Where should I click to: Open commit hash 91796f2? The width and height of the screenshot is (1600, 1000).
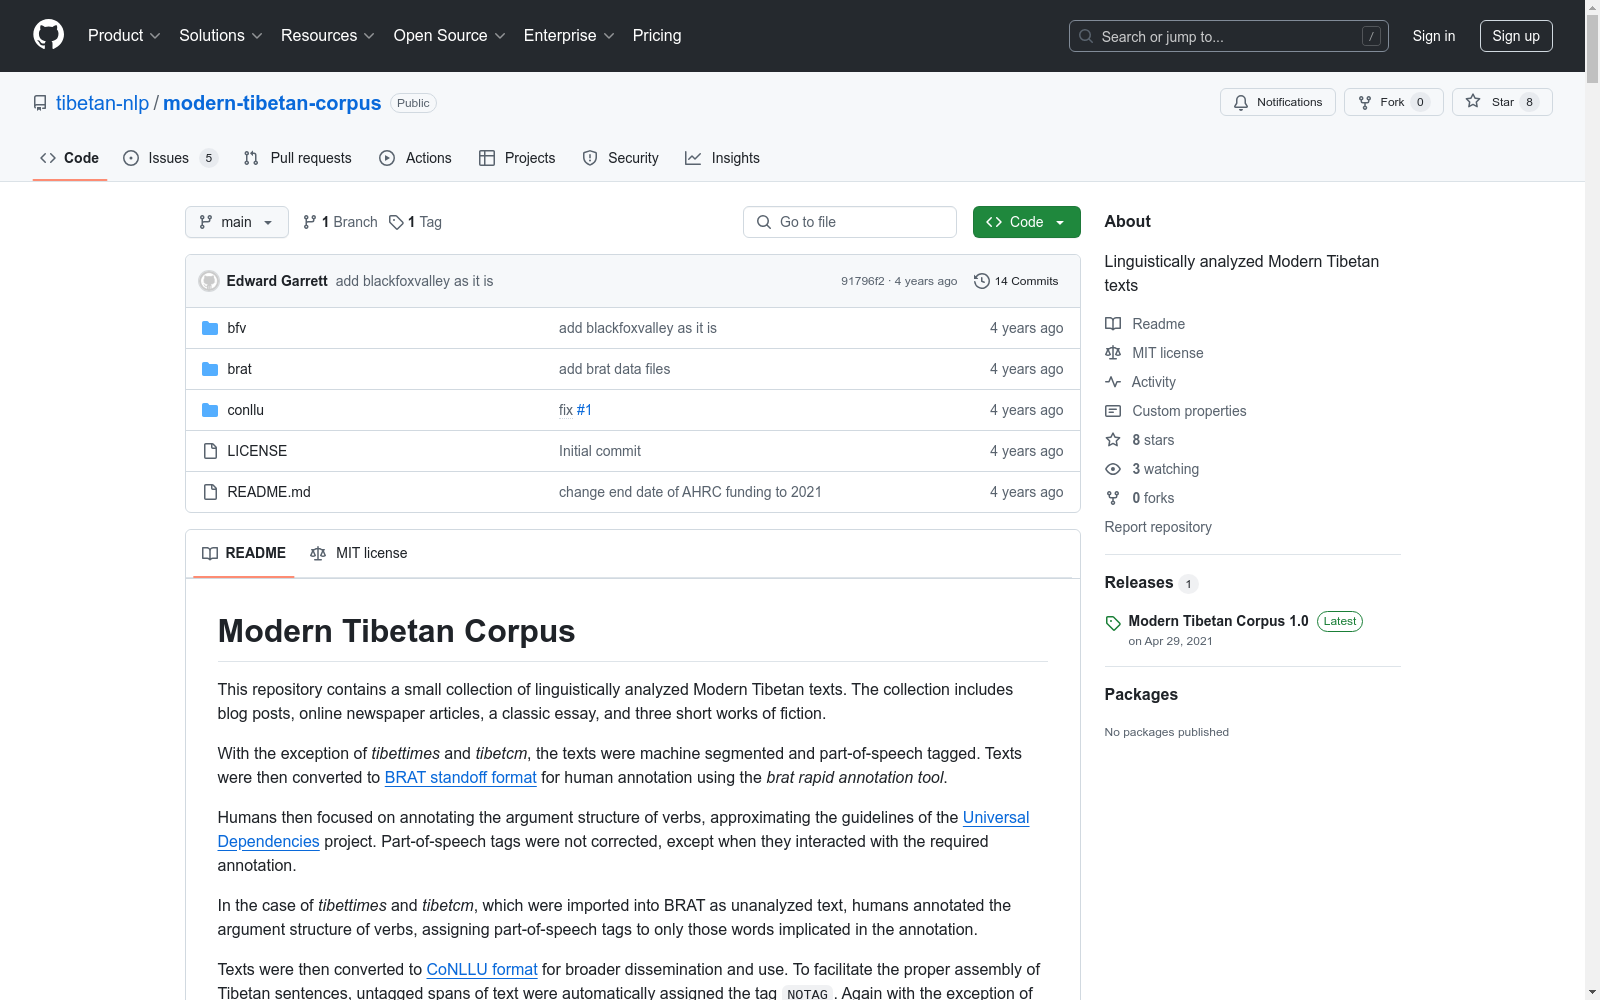point(862,281)
